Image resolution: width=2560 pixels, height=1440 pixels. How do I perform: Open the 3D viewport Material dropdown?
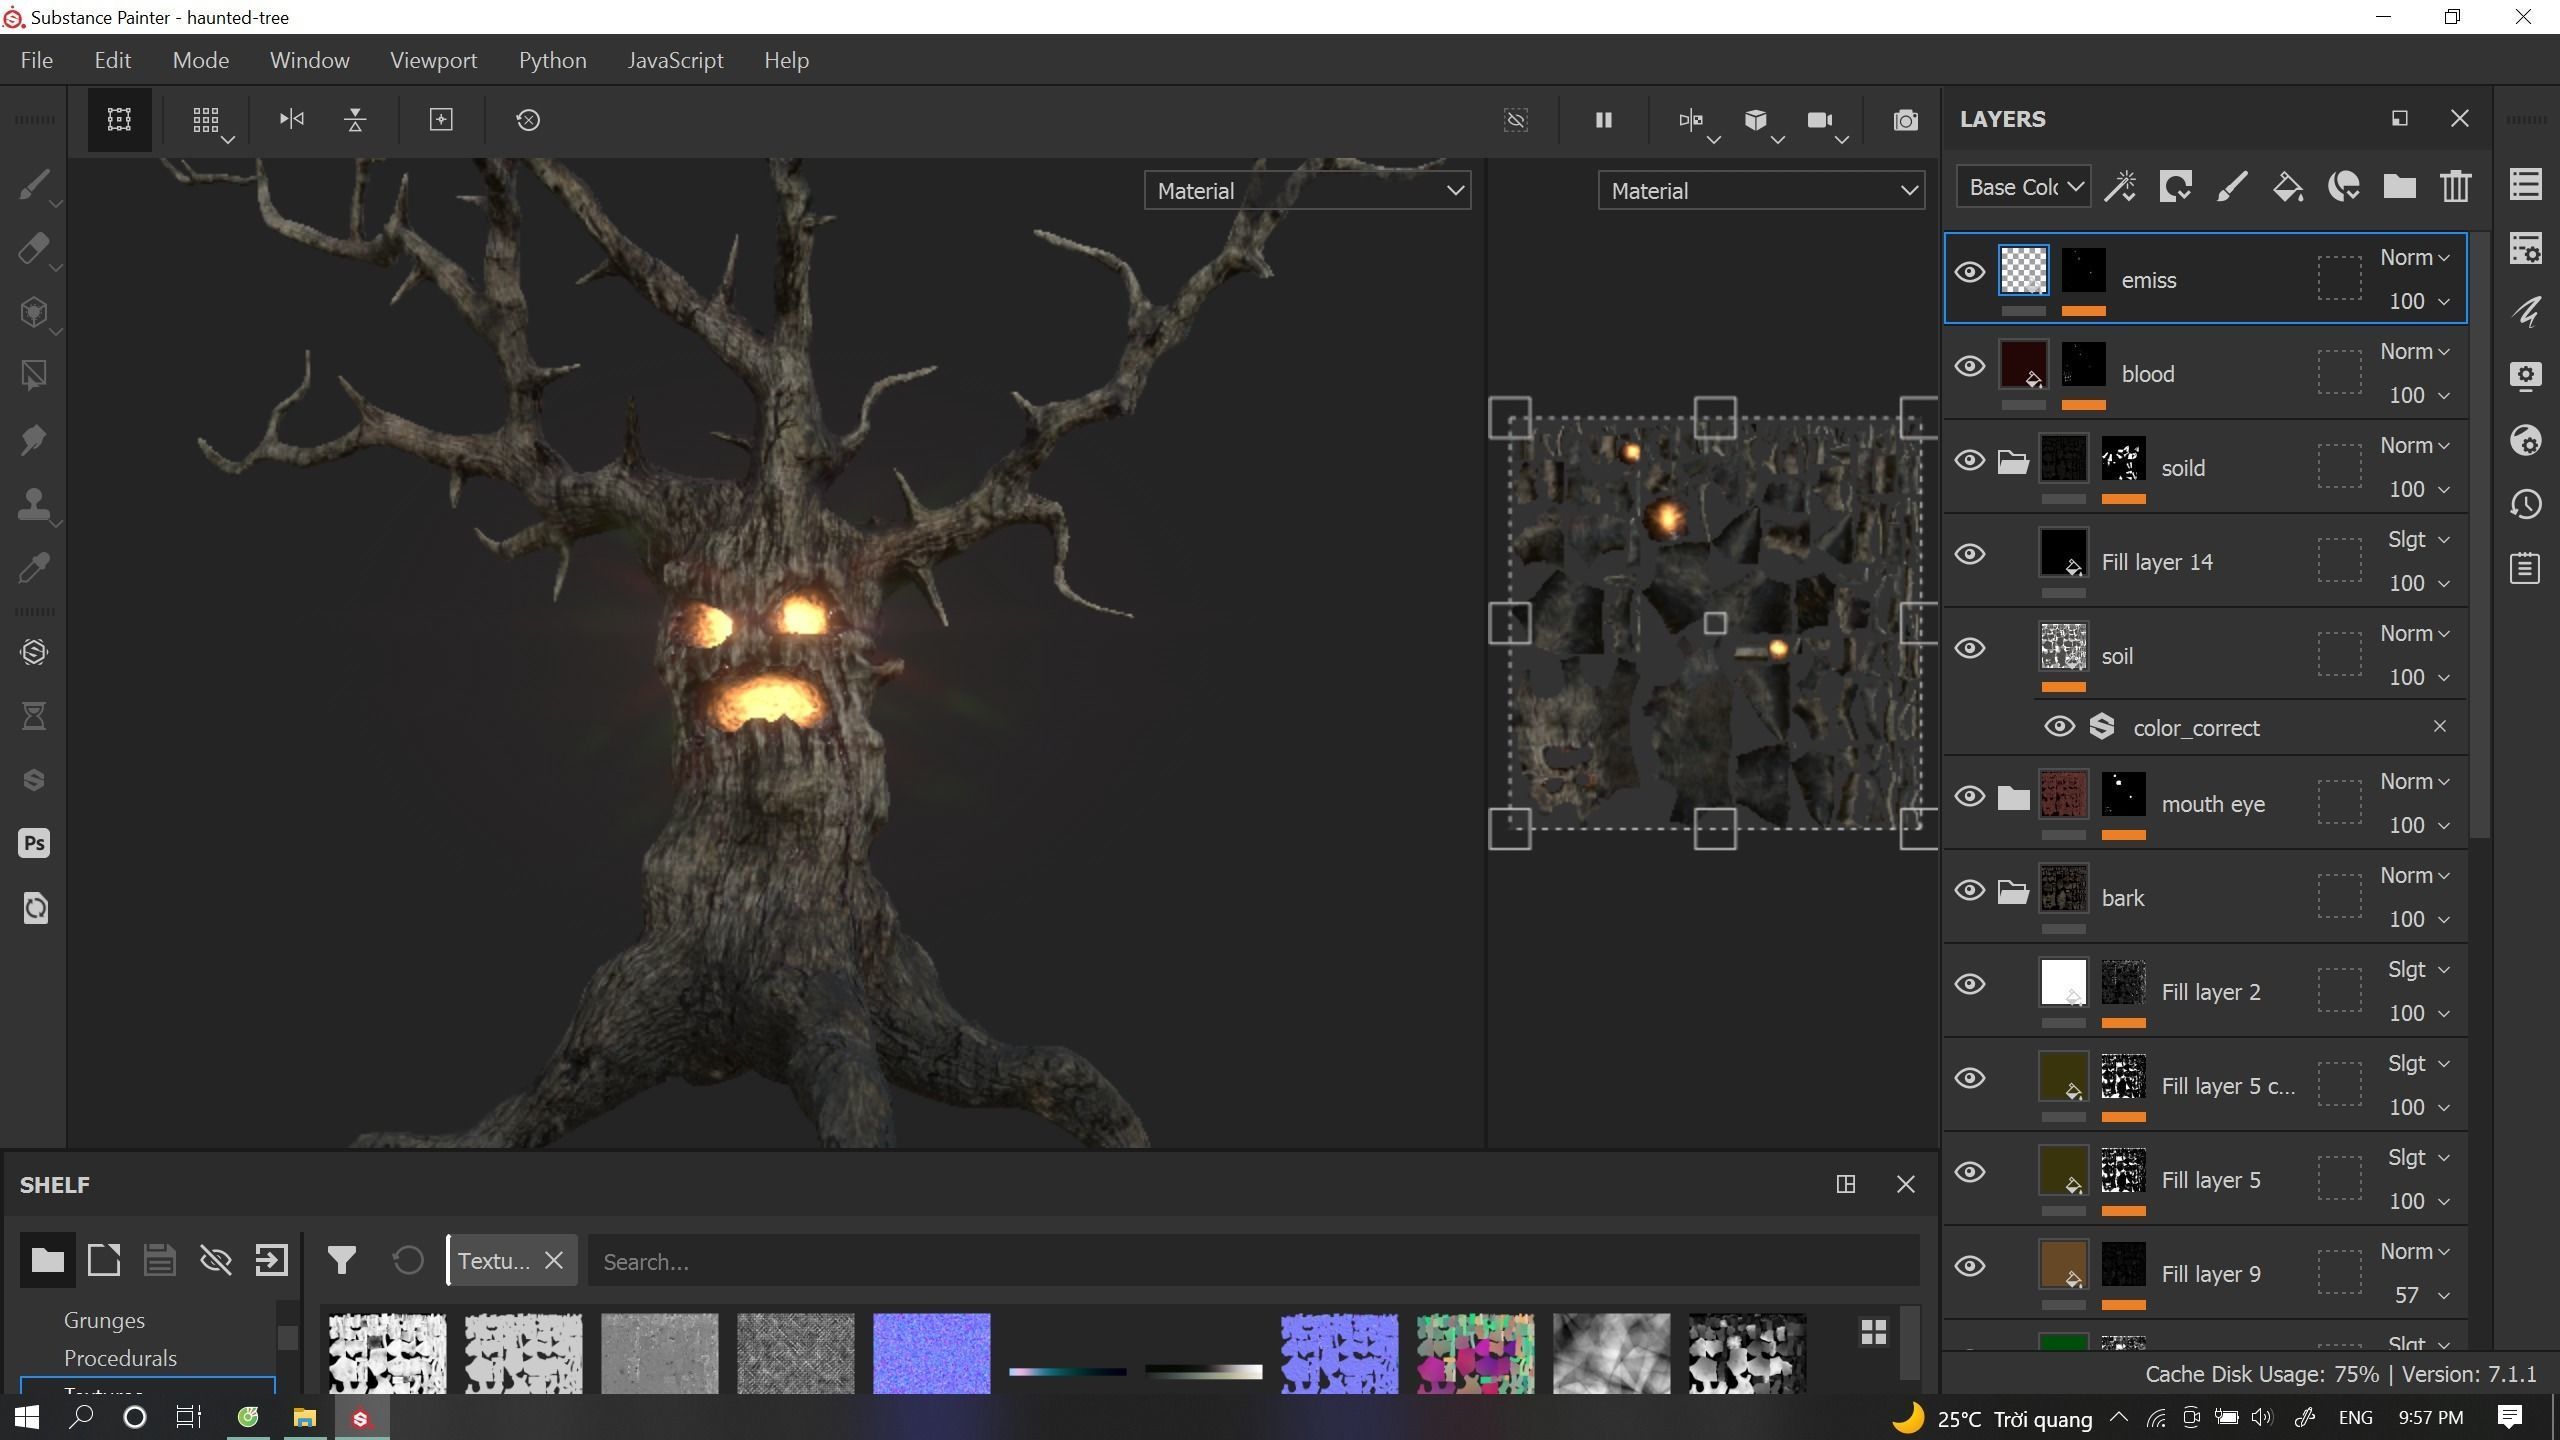tap(1307, 190)
